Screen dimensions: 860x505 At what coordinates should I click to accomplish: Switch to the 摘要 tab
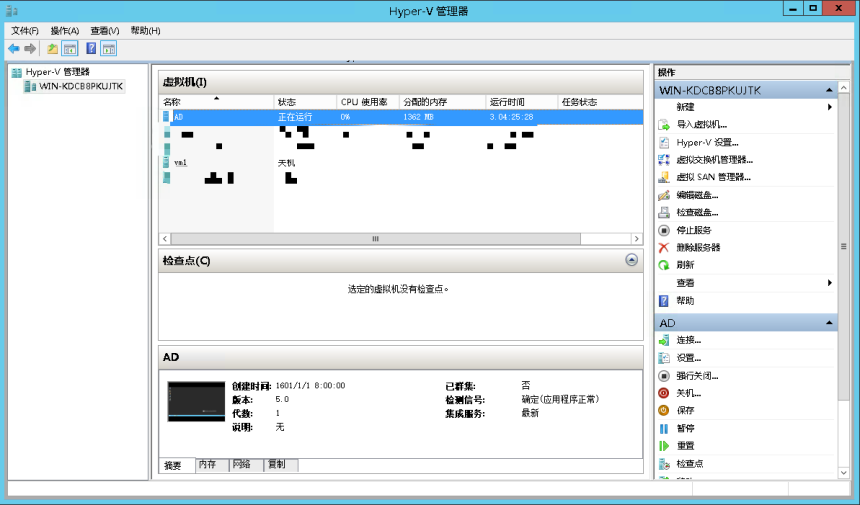tap(177, 466)
